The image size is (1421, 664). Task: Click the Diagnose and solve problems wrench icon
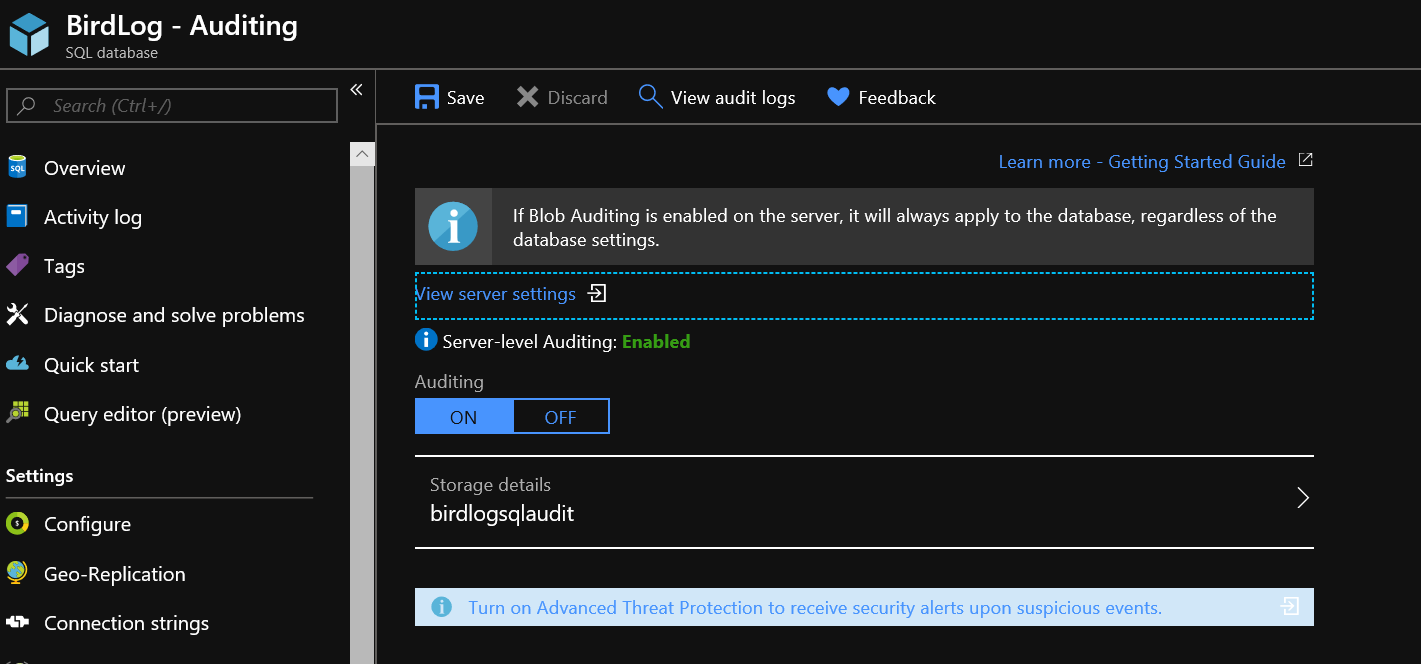click(17, 315)
